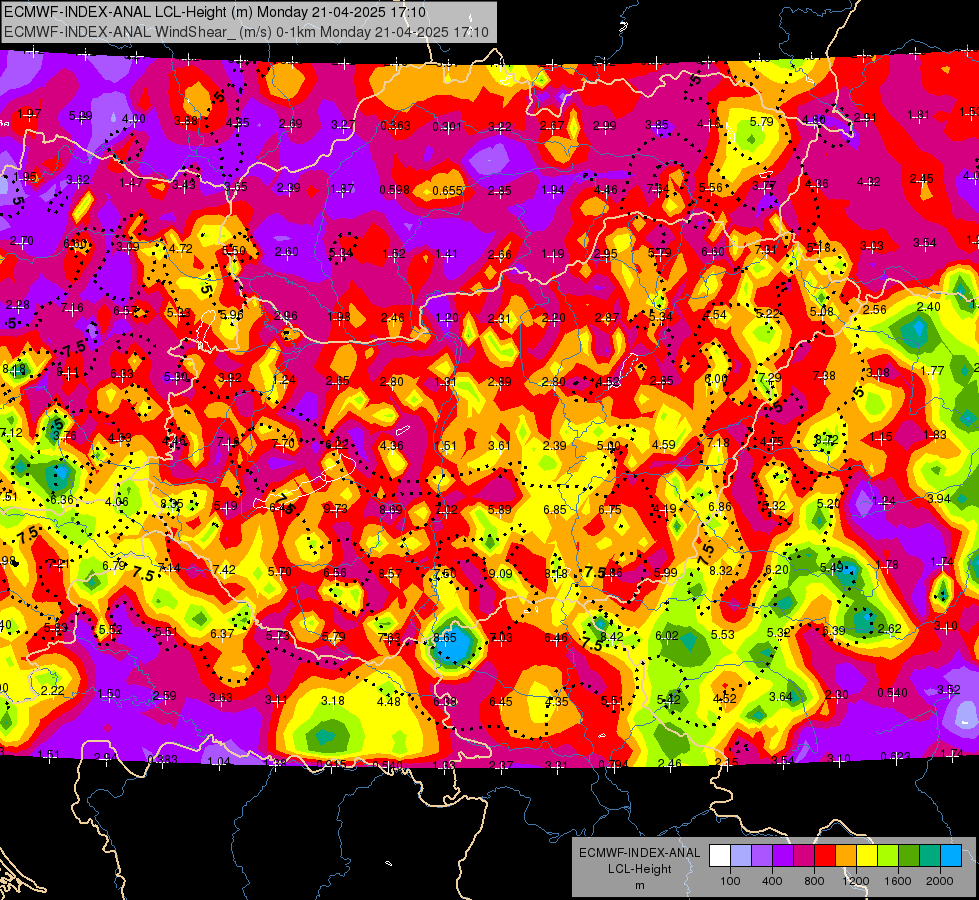Click the grid value 6.85
Screen dimensions: 979x900
click(x=554, y=510)
